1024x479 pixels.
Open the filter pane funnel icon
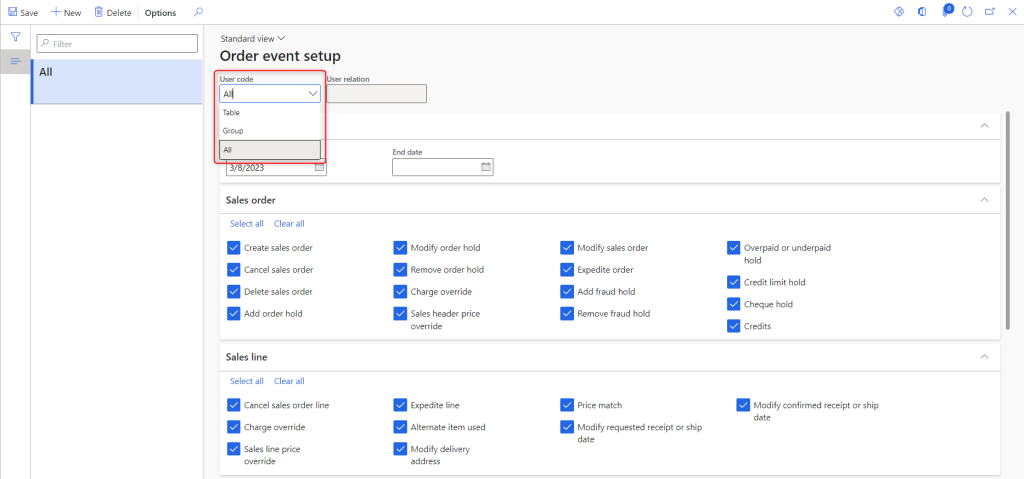pyautogui.click(x=16, y=37)
